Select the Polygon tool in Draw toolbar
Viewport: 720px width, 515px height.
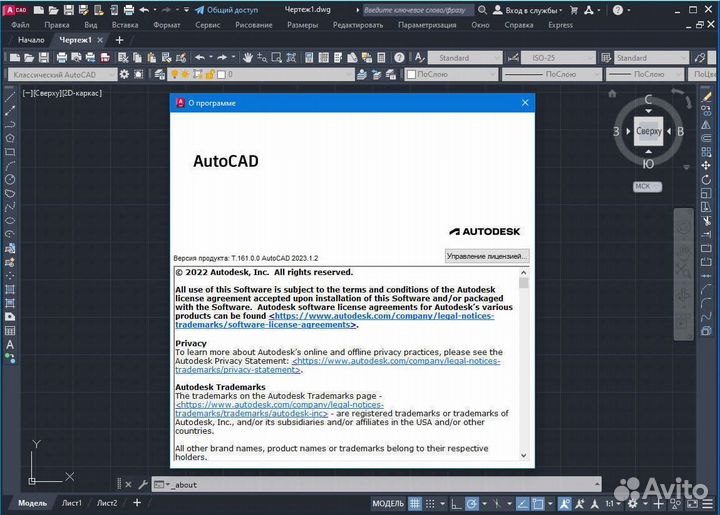coord(10,138)
